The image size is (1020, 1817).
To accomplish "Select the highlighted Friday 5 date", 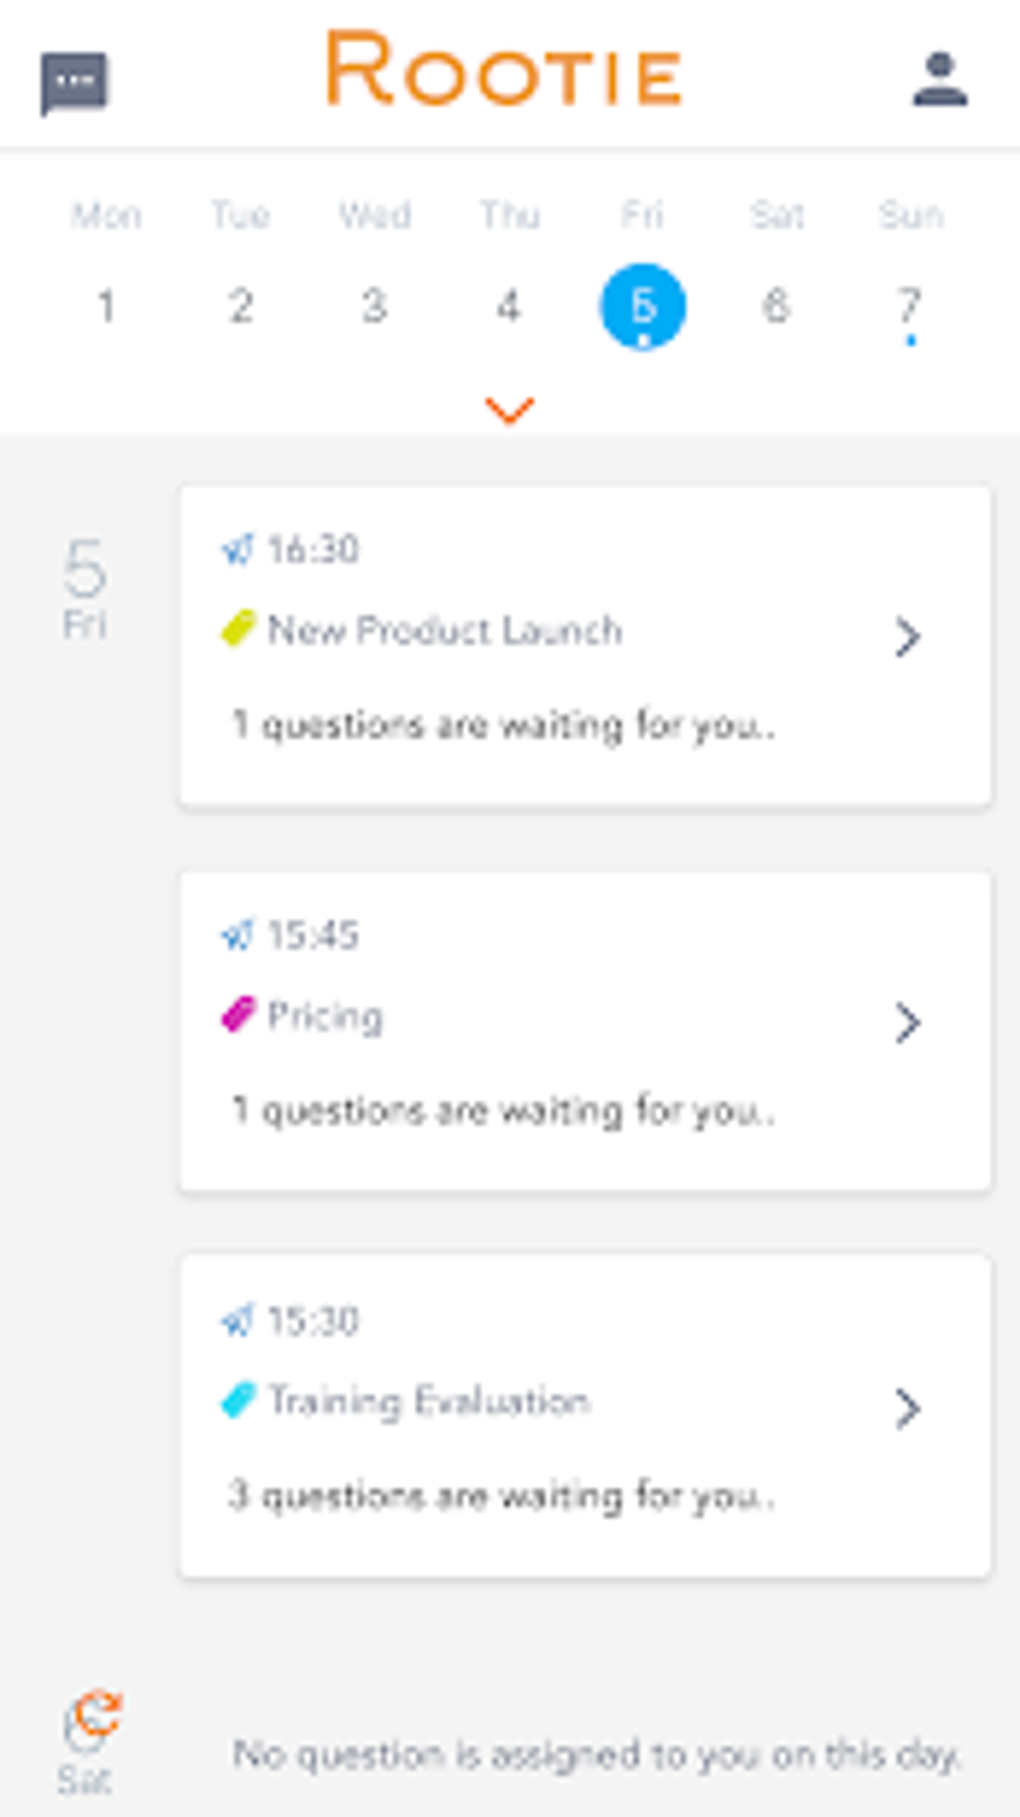I will tap(642, 306).
